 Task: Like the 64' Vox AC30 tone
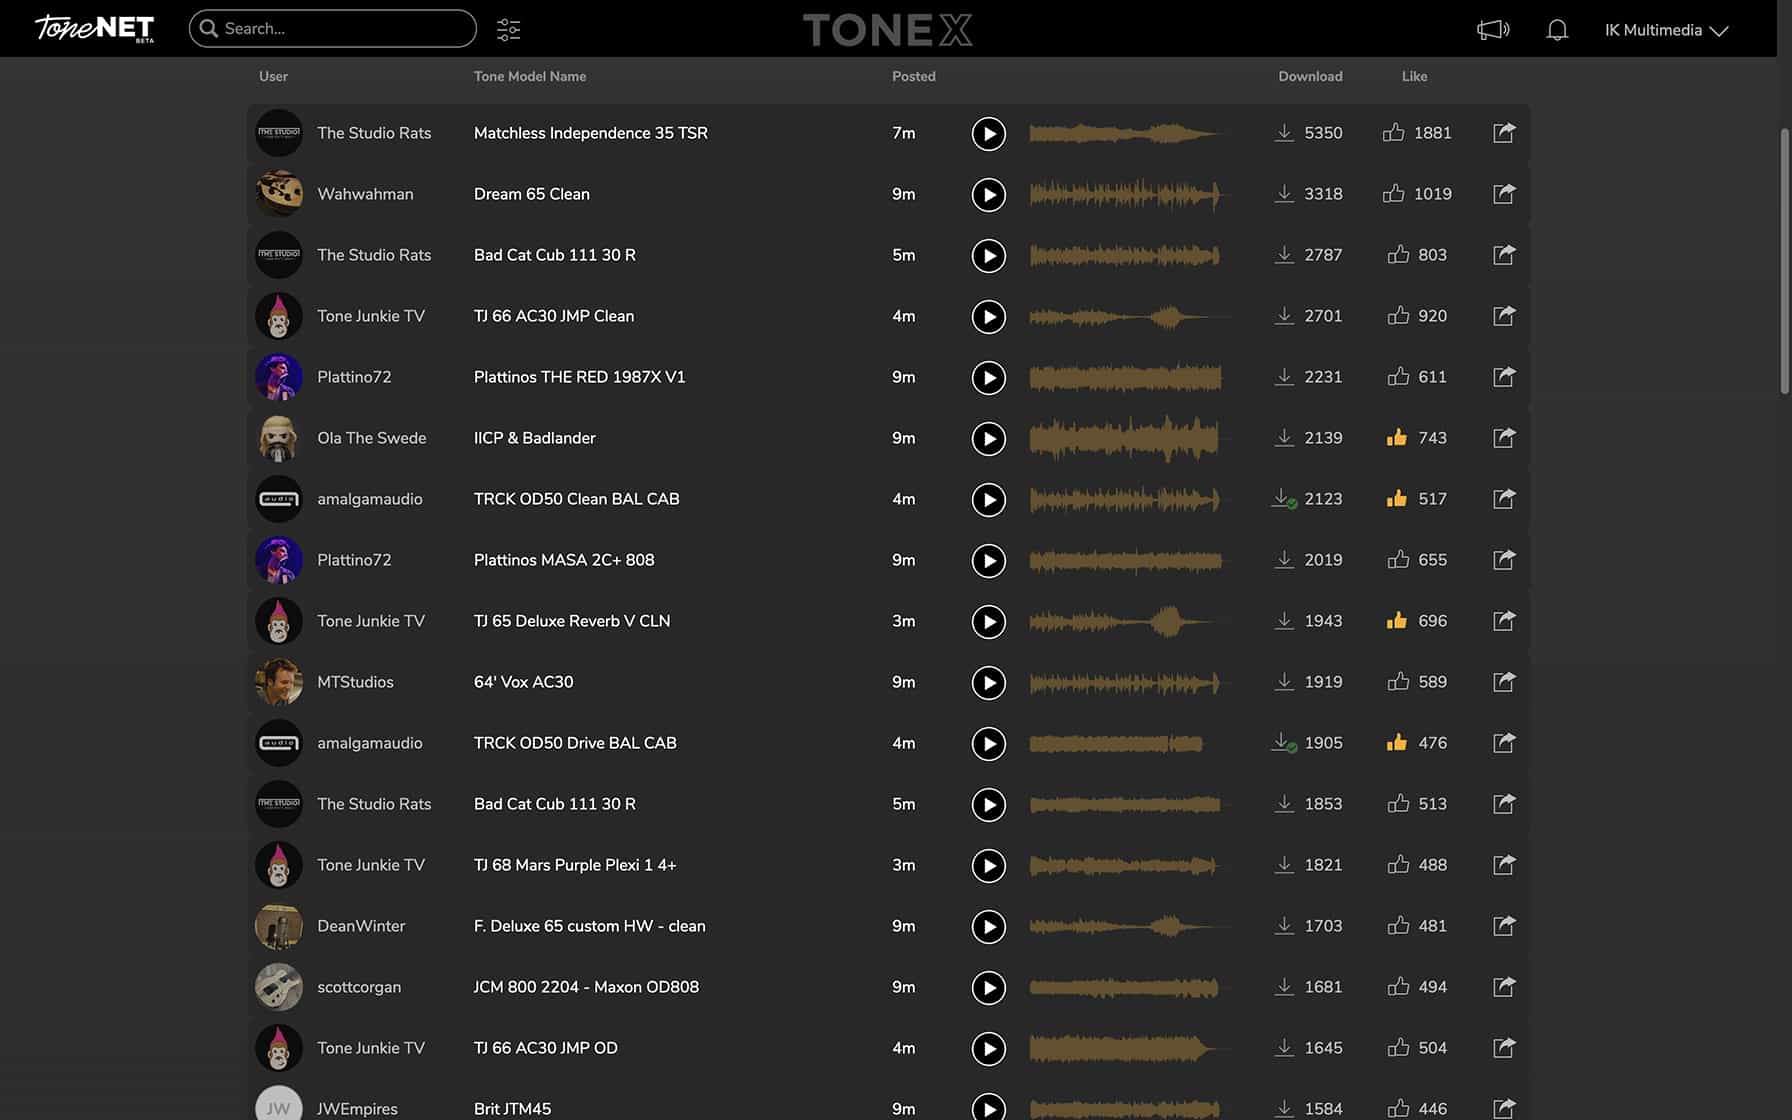(x=1398, y=681)
